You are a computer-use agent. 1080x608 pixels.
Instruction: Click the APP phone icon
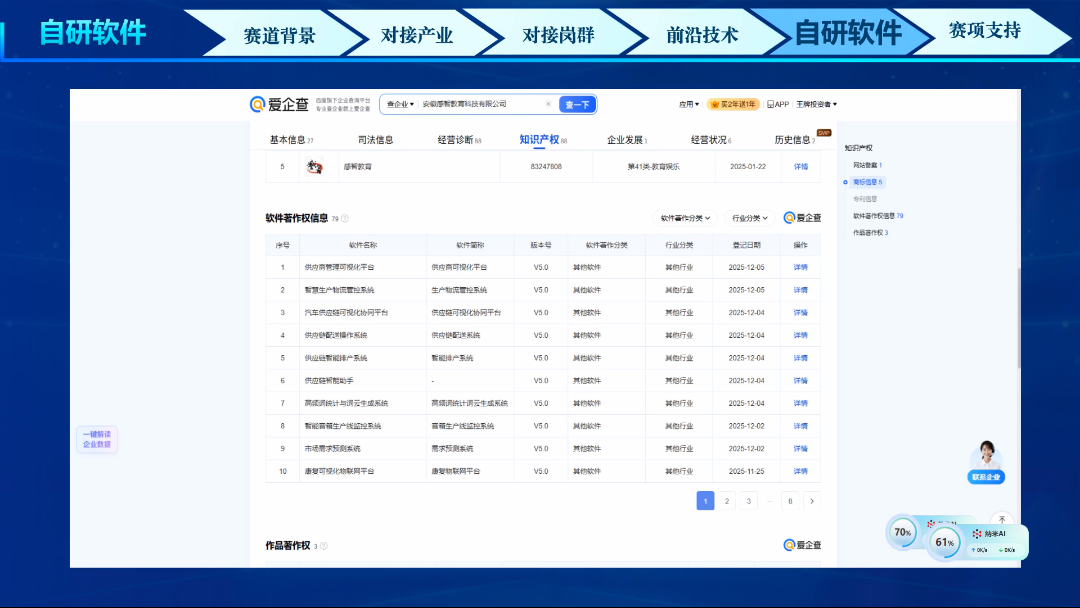(x=771, y=104)
